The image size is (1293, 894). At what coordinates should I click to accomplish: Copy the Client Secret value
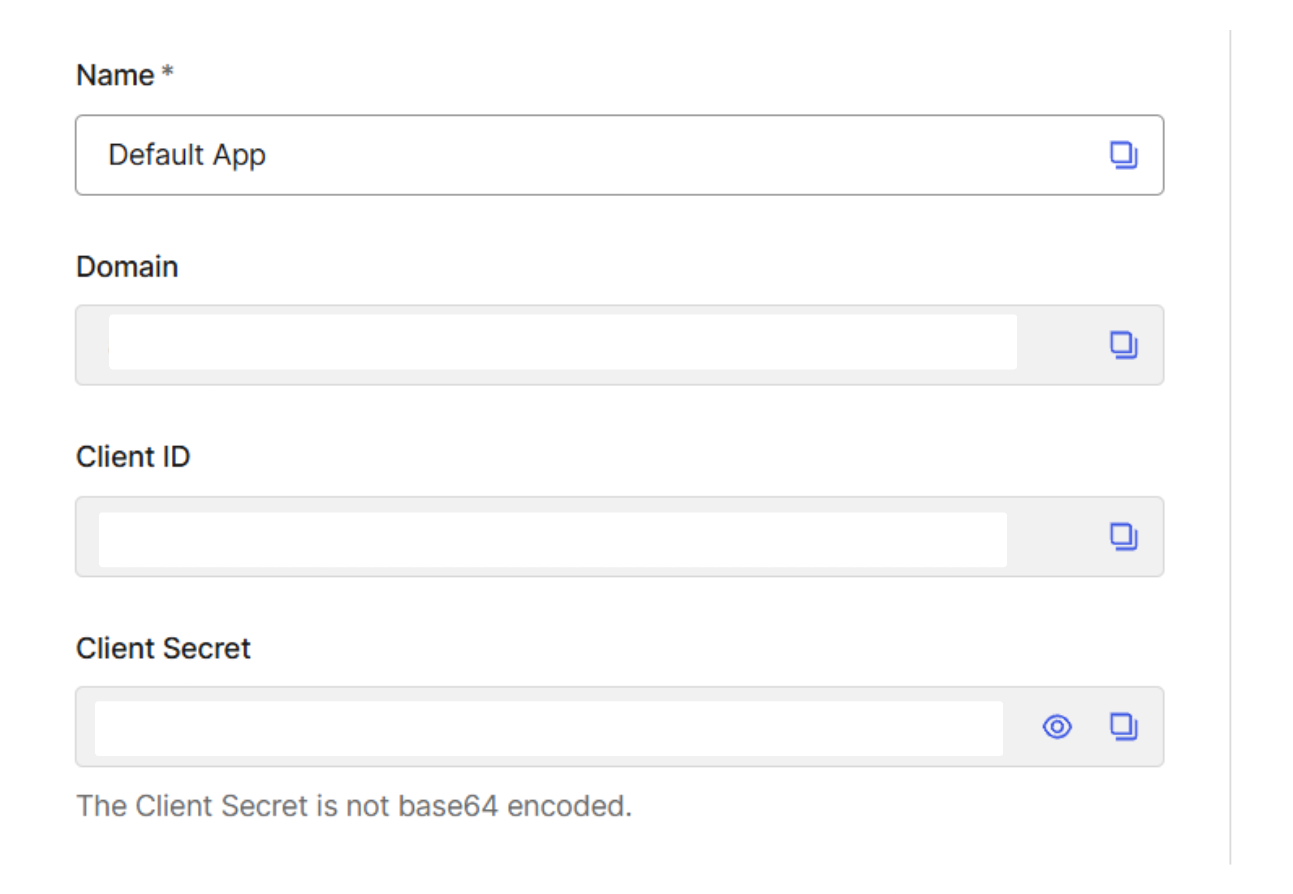point(1124,726)
